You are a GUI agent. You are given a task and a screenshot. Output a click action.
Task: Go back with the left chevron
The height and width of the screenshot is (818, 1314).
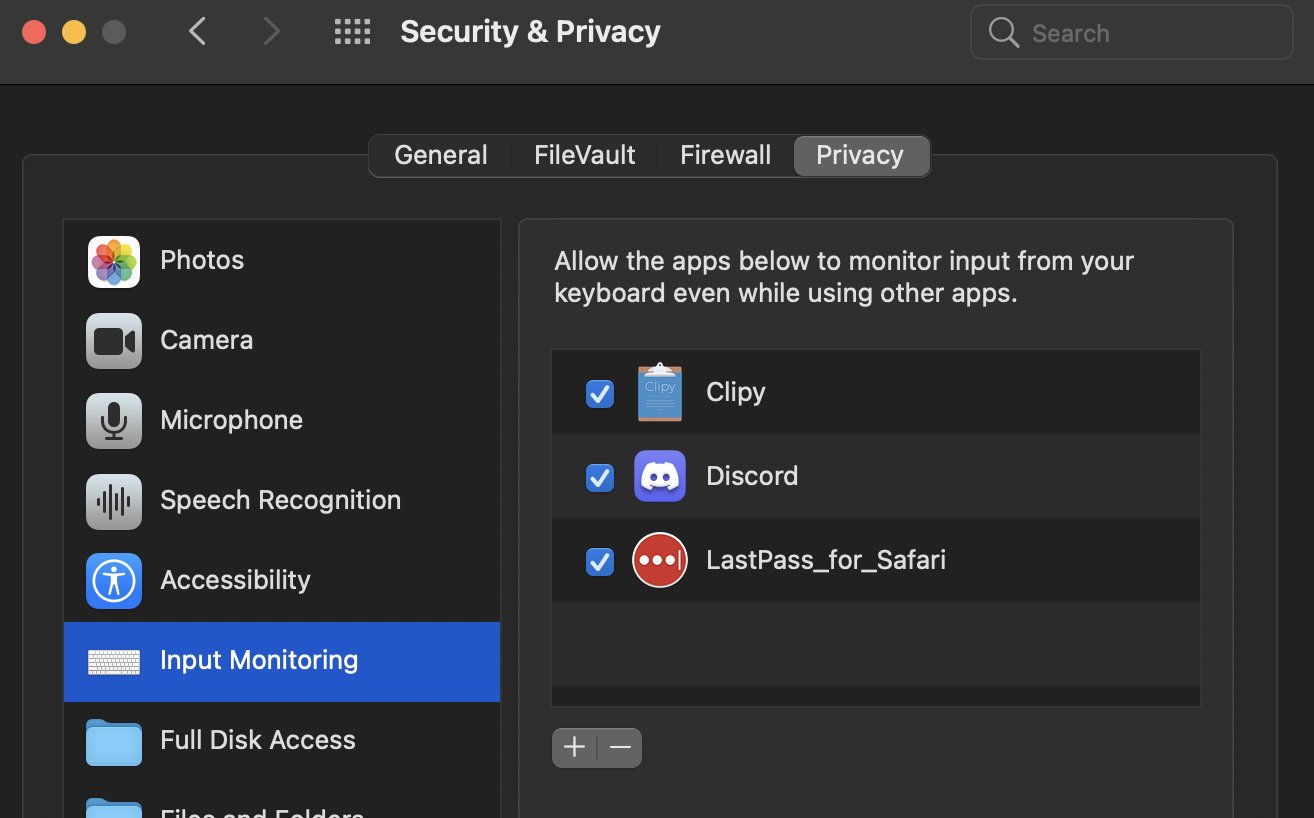tap(198, 32)
